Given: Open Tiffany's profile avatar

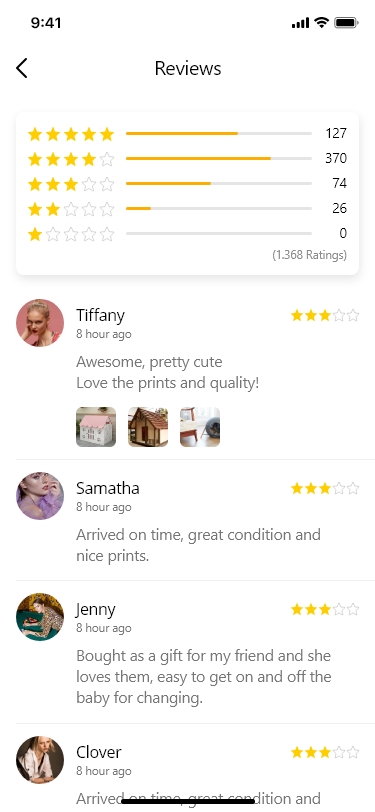Looking at the screenshot, I should tap(40, 323).
